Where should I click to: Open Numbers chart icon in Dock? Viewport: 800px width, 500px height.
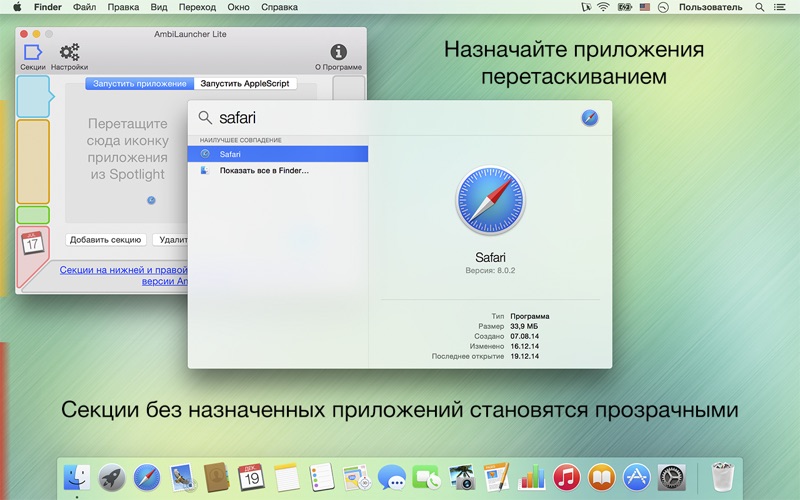[532, 478]
